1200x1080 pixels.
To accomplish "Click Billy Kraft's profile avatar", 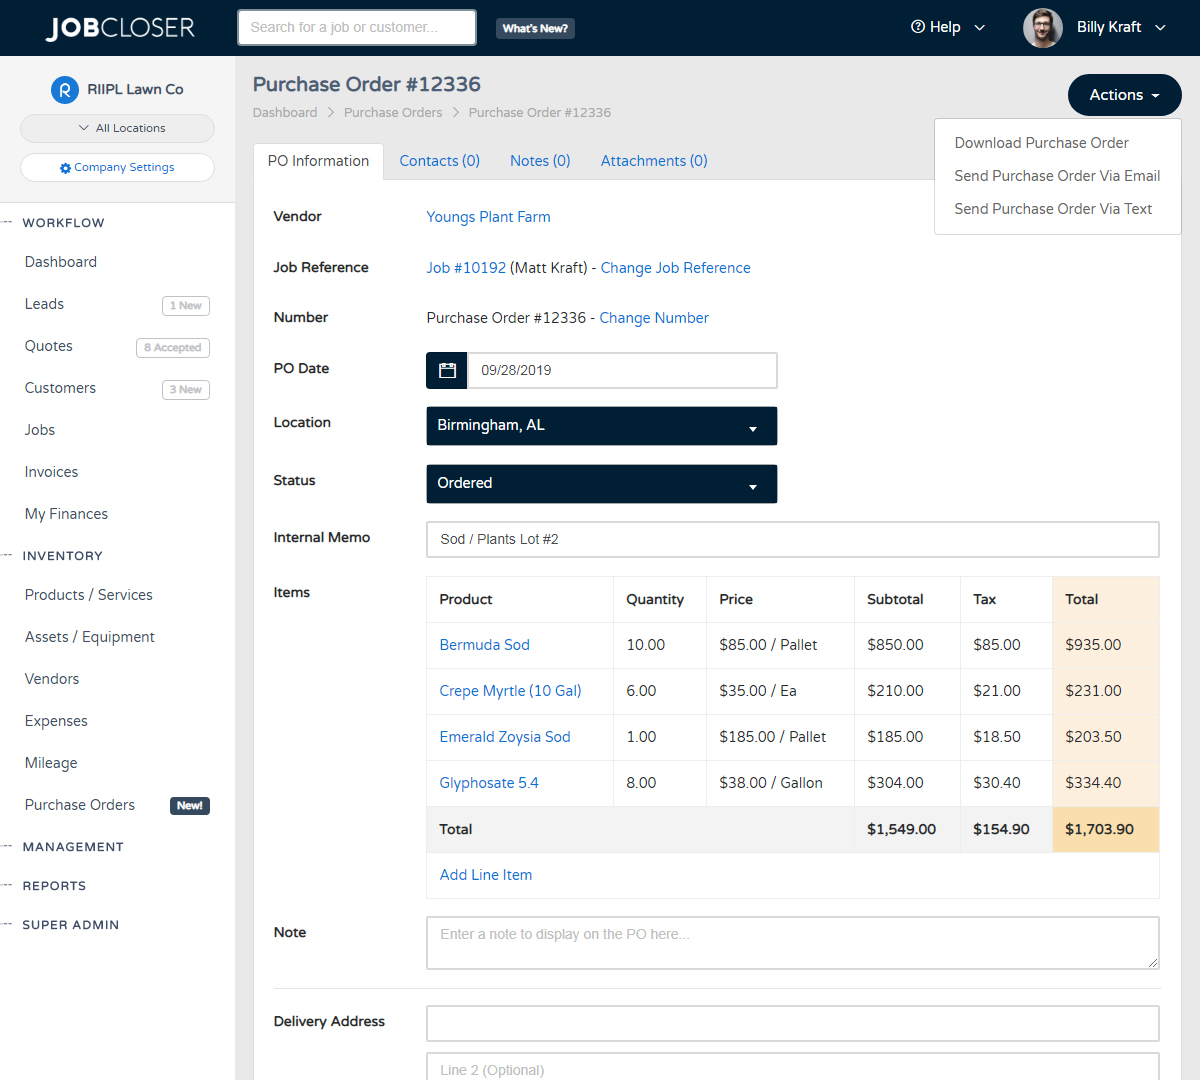I will [x=1042, y=27].
